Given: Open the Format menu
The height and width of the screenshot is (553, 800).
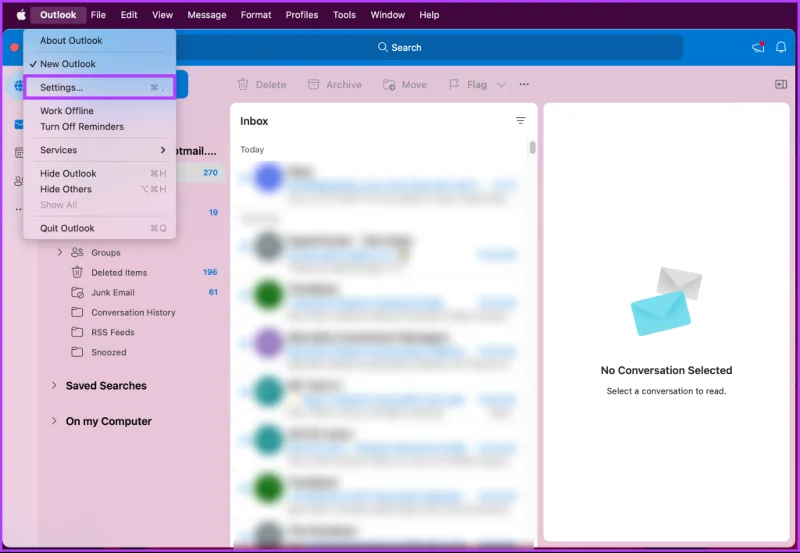Looking at the screenshot, I should pyautogui.click(x=256, y=15).
